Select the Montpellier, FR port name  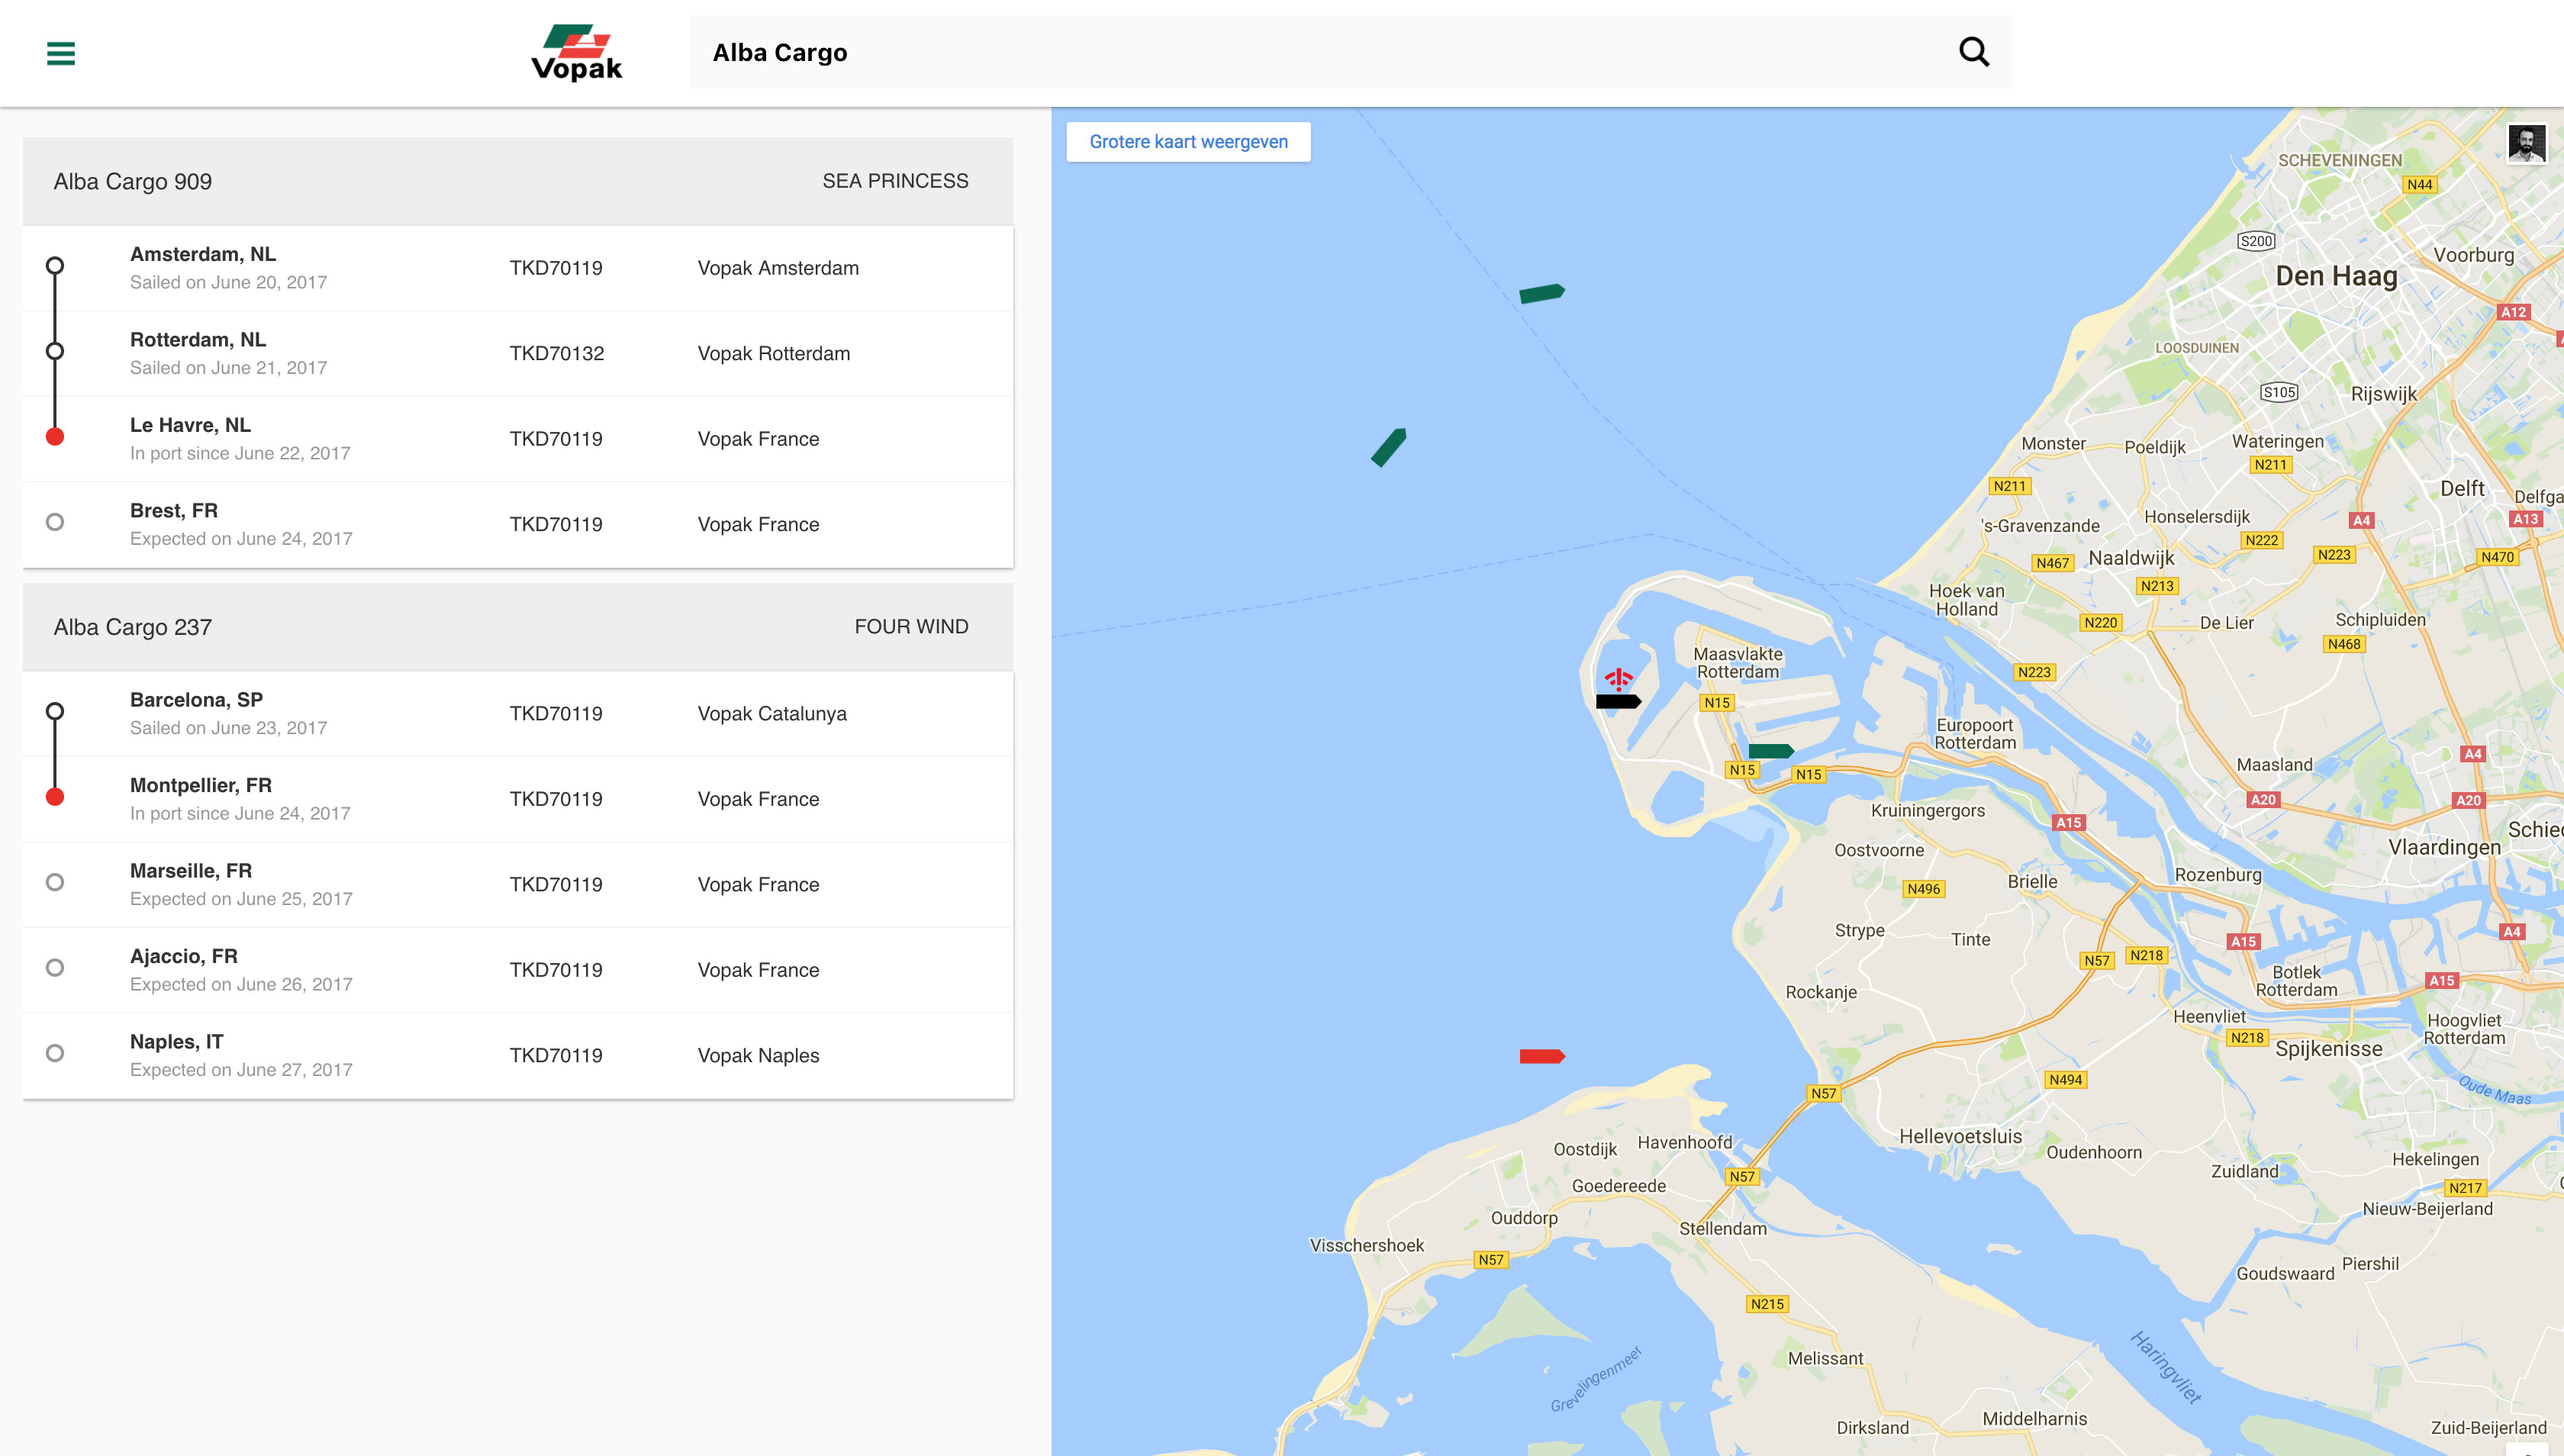click(201, 786)
